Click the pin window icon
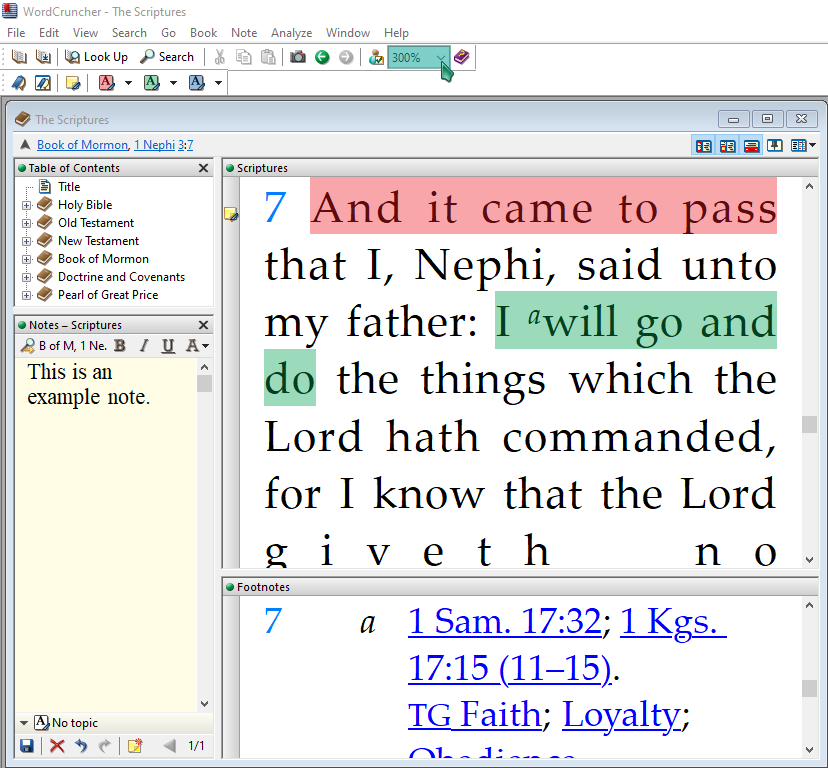Screen dimensions: 828x768 pos(775,145)
